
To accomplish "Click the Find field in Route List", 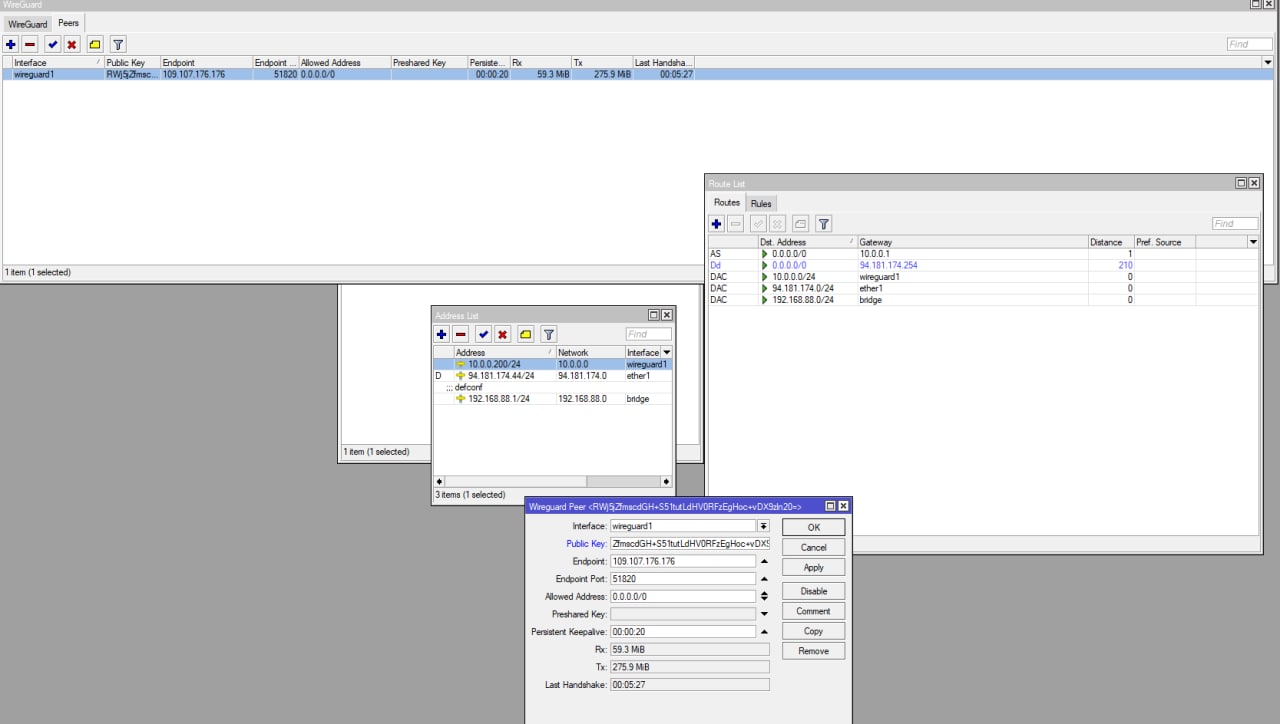I will point(1235,224).
